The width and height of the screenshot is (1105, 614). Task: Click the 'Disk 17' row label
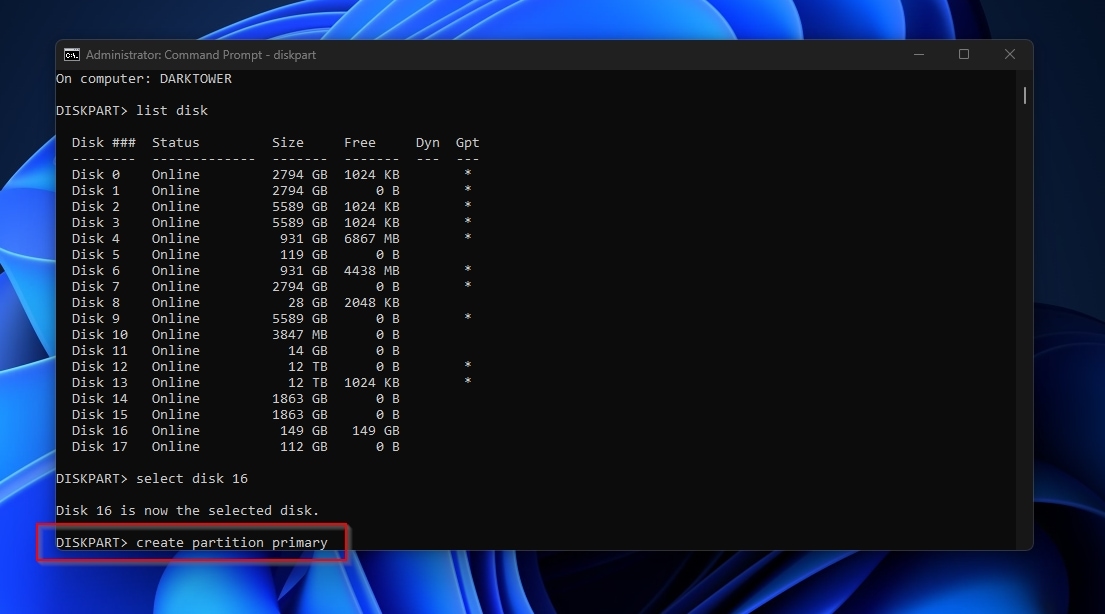pos(100,446)
